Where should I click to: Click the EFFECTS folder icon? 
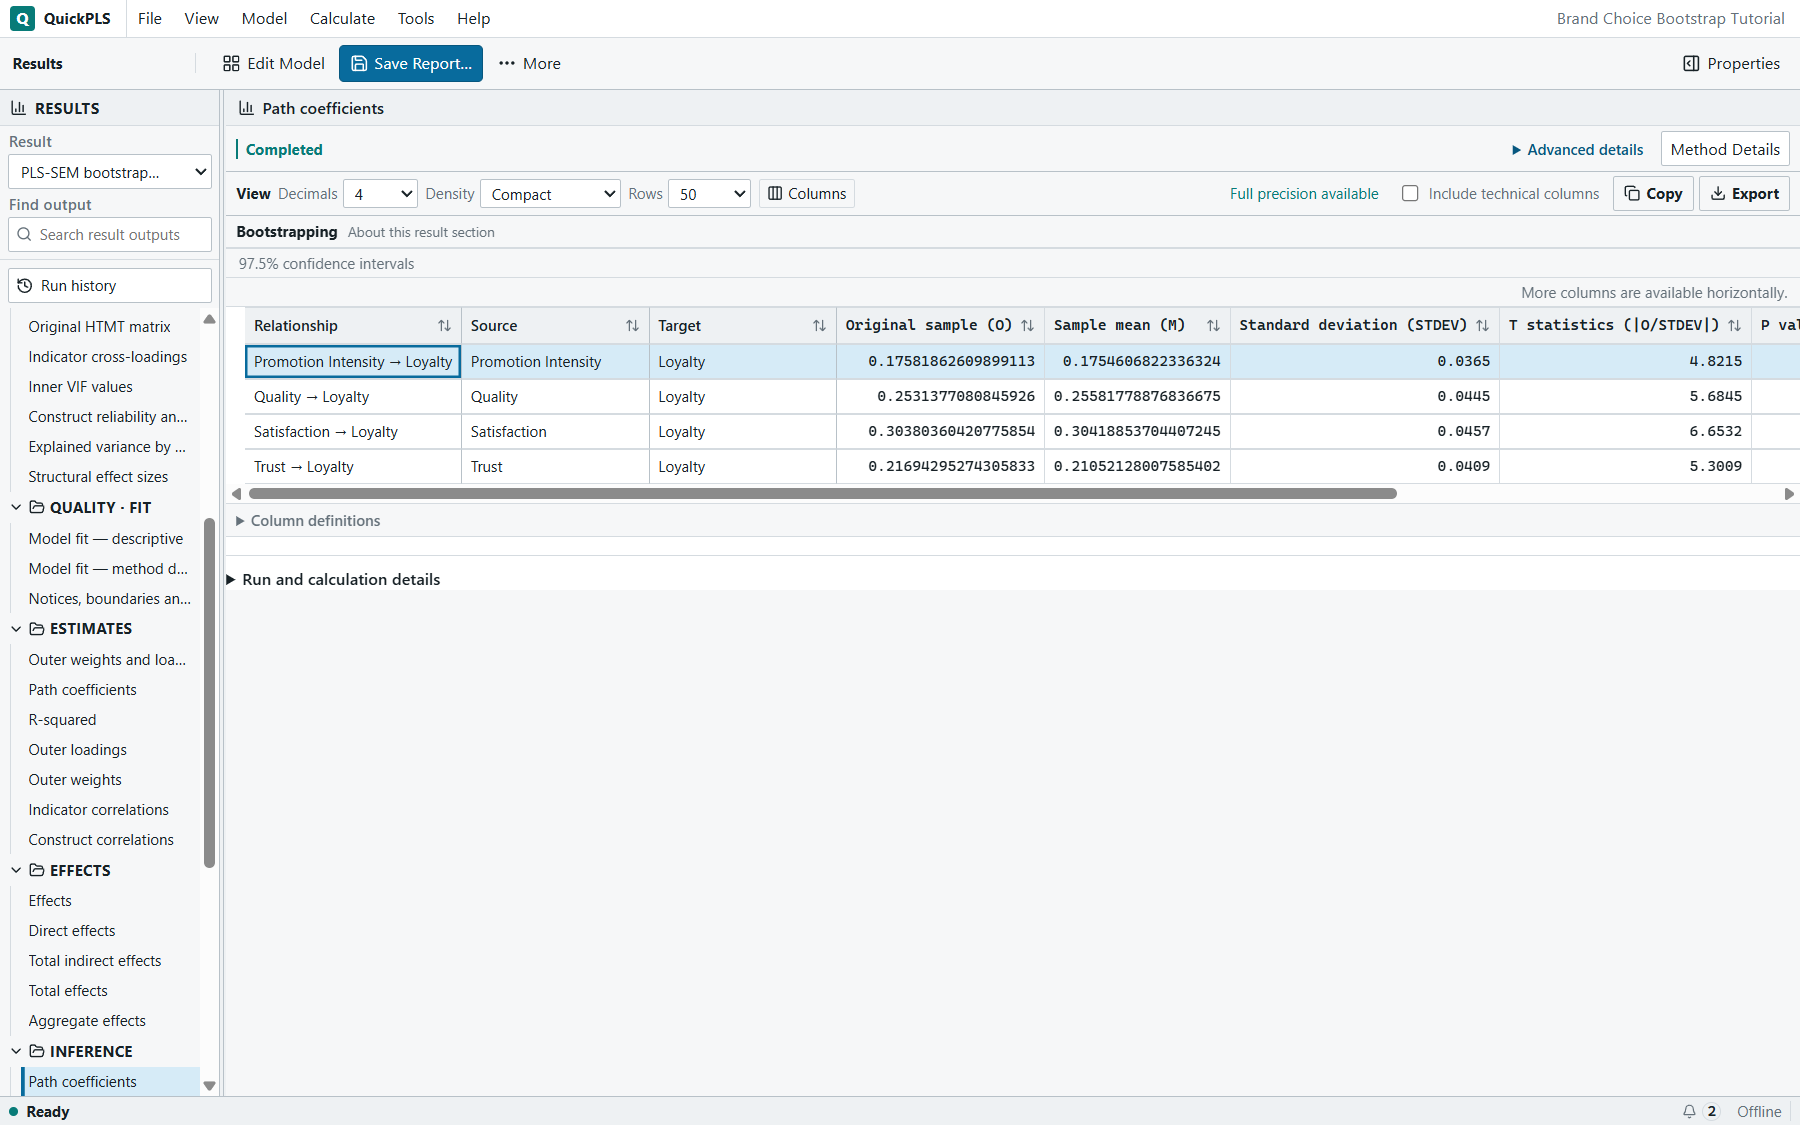pyautogui.click(x=37, y=870)
